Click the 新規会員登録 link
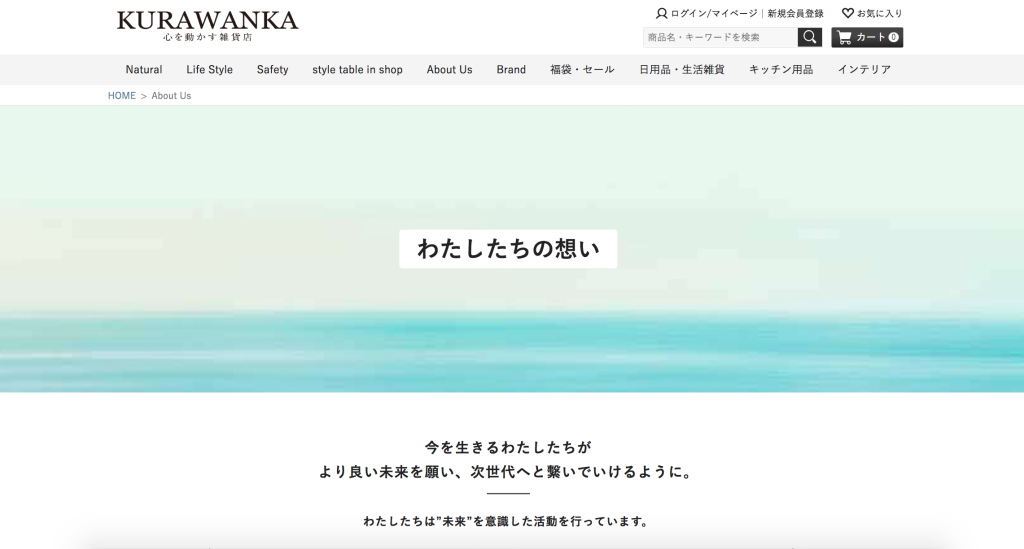The height and width of the screenshot is (549, 1024). [795, 13]
